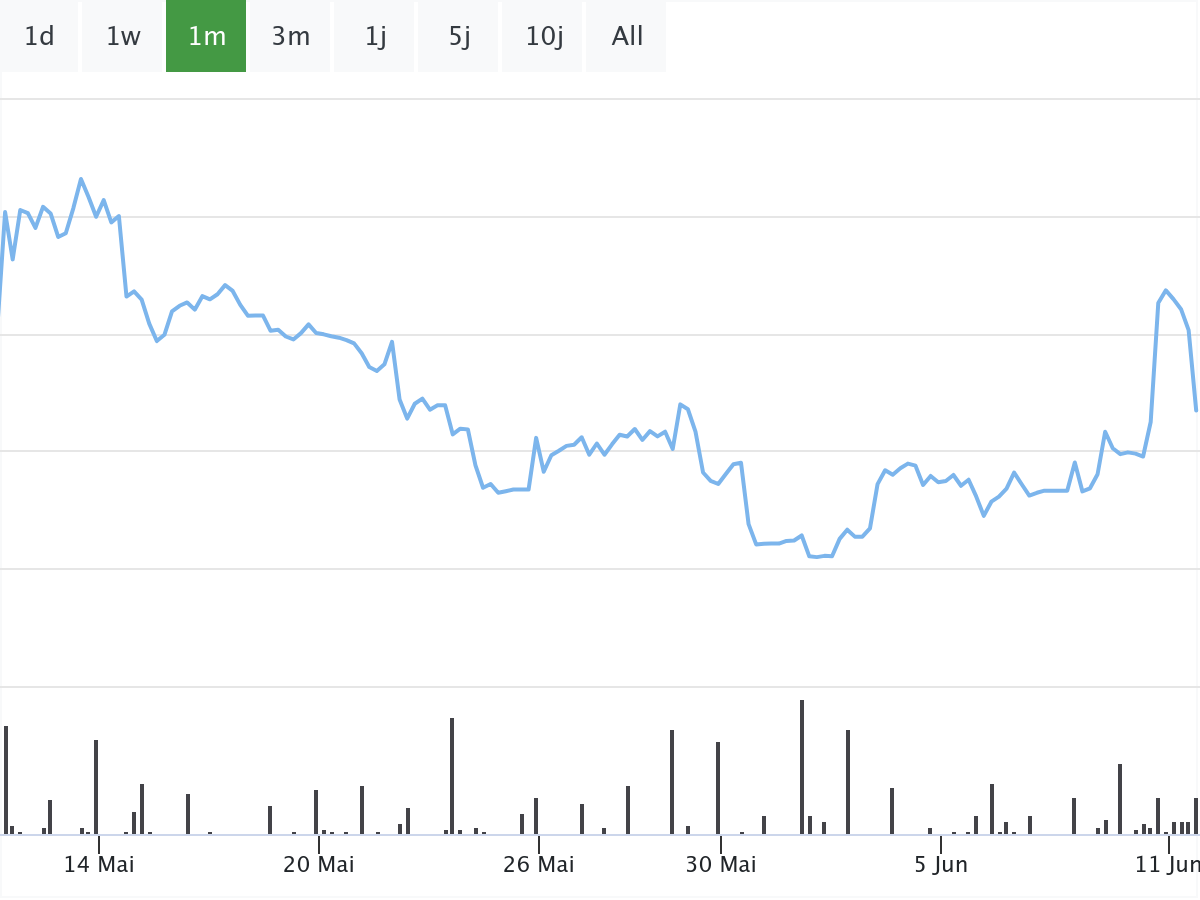Click the "20 Mai" axis date label

coord(319,864)
